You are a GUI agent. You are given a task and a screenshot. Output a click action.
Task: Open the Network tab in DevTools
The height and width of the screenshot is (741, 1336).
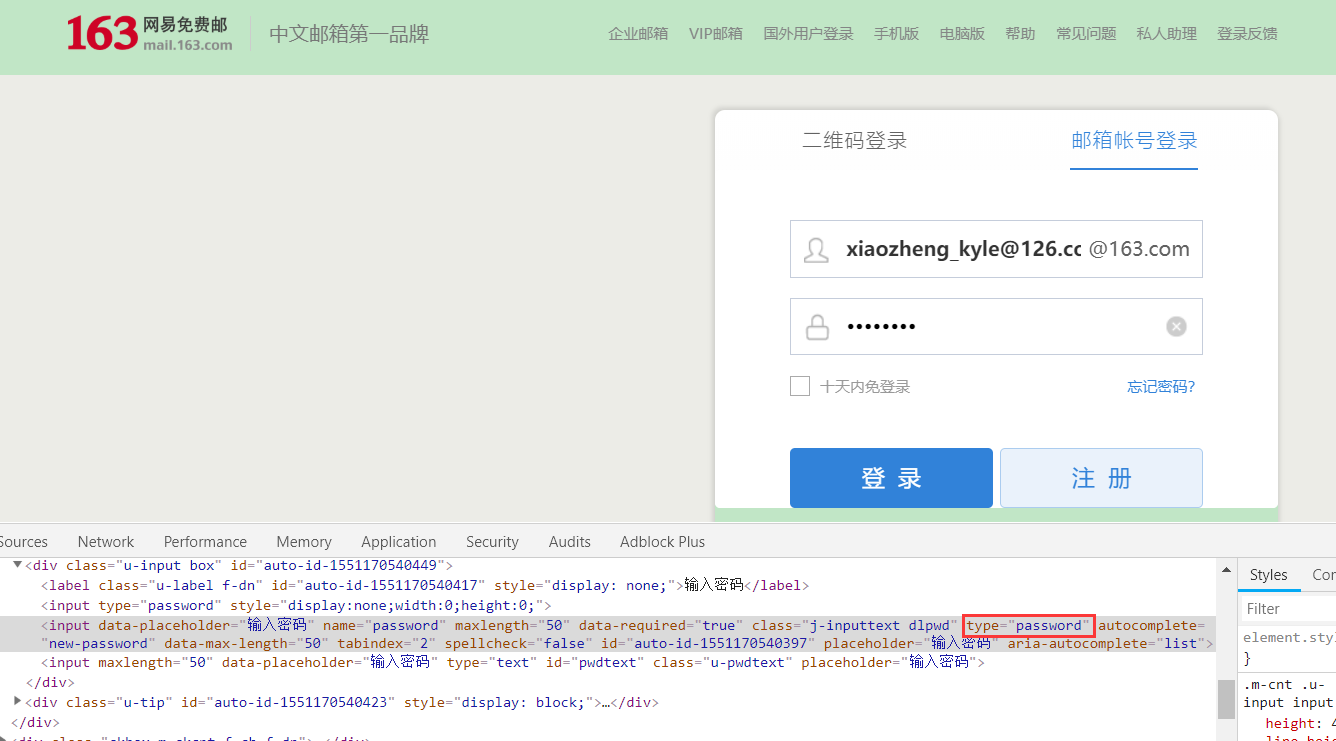pos(106,541)
